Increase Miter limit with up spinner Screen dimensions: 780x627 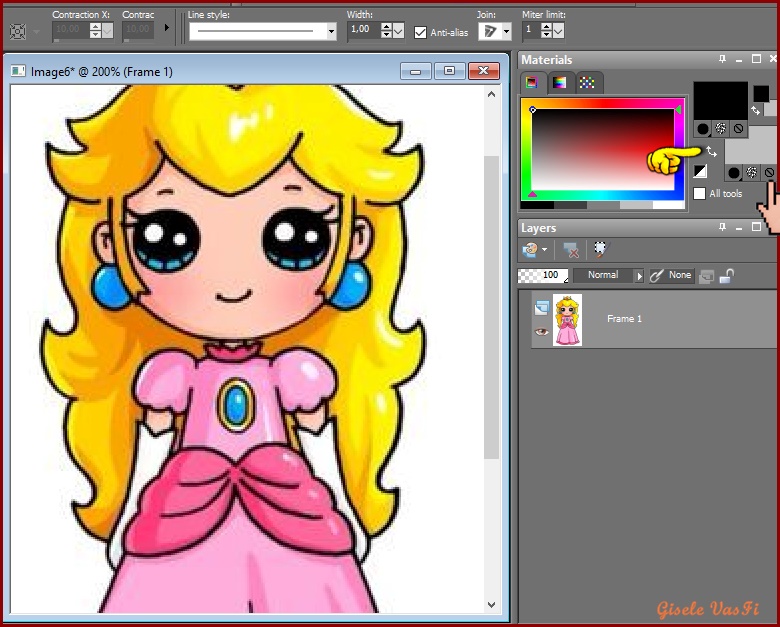coord(547,26)
